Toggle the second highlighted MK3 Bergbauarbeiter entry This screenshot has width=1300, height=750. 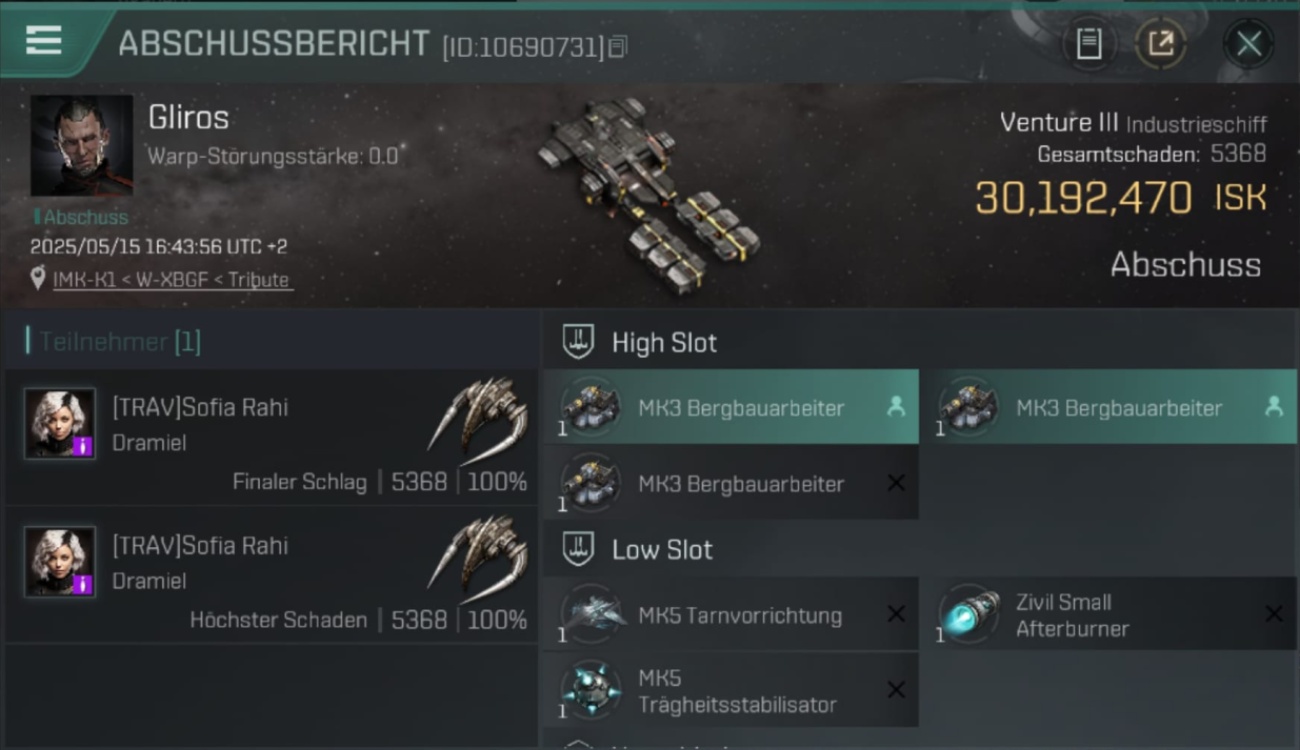click(1109, 407)
